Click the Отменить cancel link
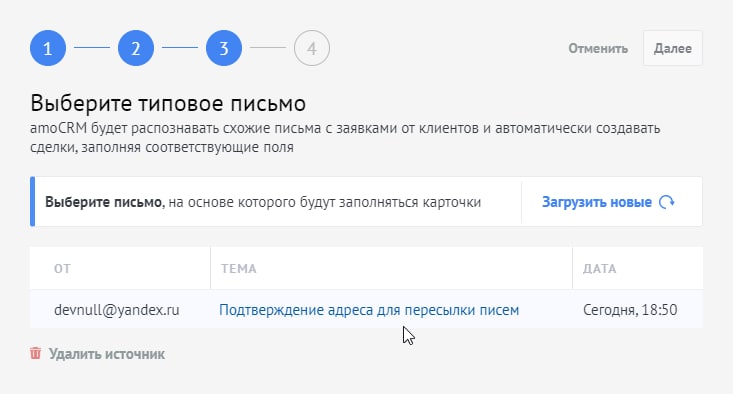733x394 pixels. 598,49
